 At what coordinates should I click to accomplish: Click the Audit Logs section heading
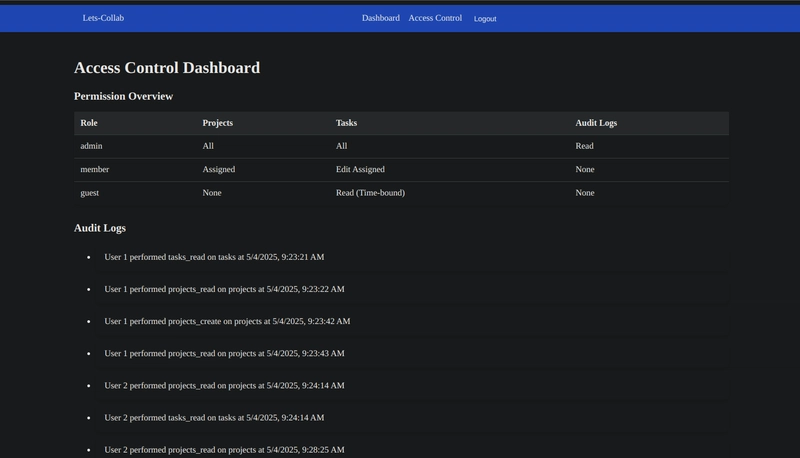[x=99, y=228]
